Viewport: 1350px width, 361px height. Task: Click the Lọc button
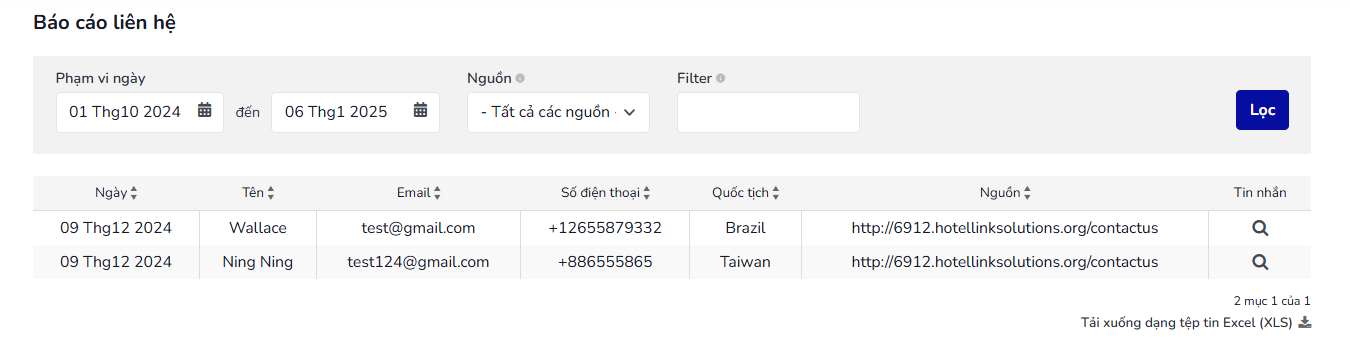pyautogui.click(x=1262, y=110)
